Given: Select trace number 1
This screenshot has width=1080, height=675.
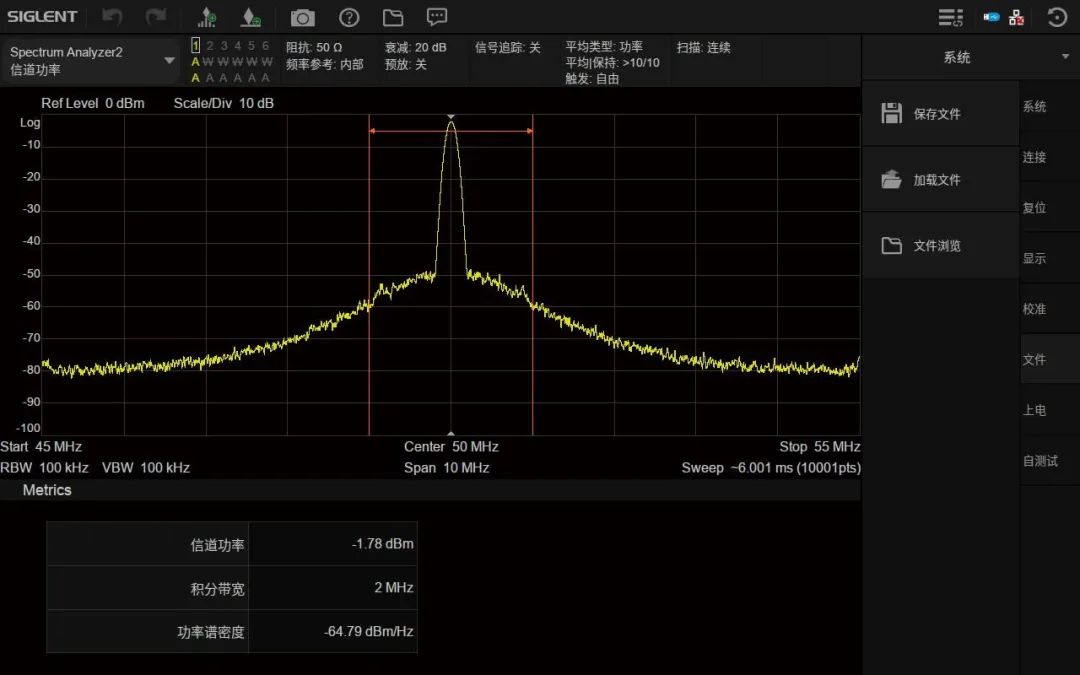Looking at the screenshot, I should [196, 45].
